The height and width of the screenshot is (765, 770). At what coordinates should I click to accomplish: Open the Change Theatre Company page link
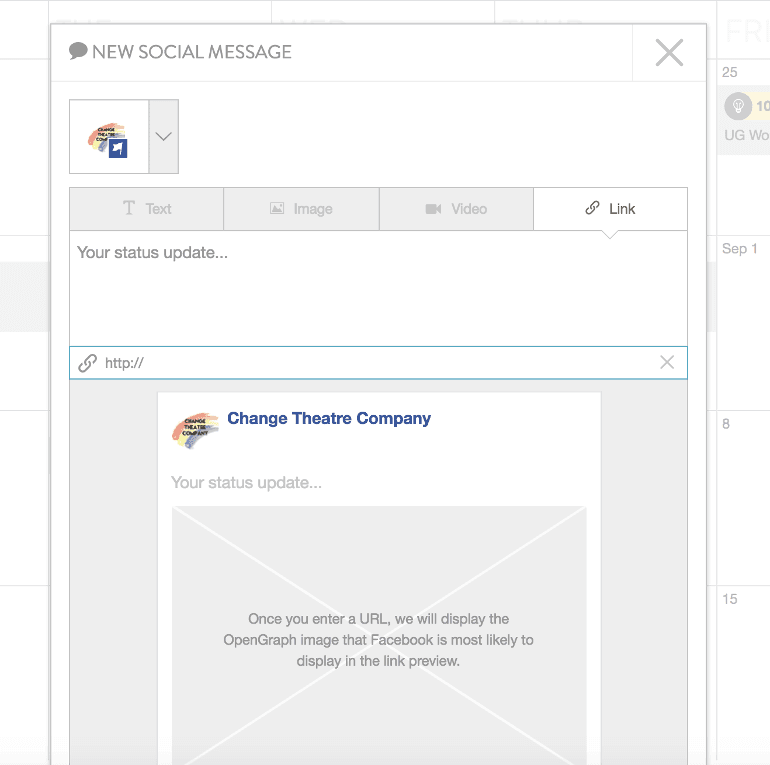point(329,419)
